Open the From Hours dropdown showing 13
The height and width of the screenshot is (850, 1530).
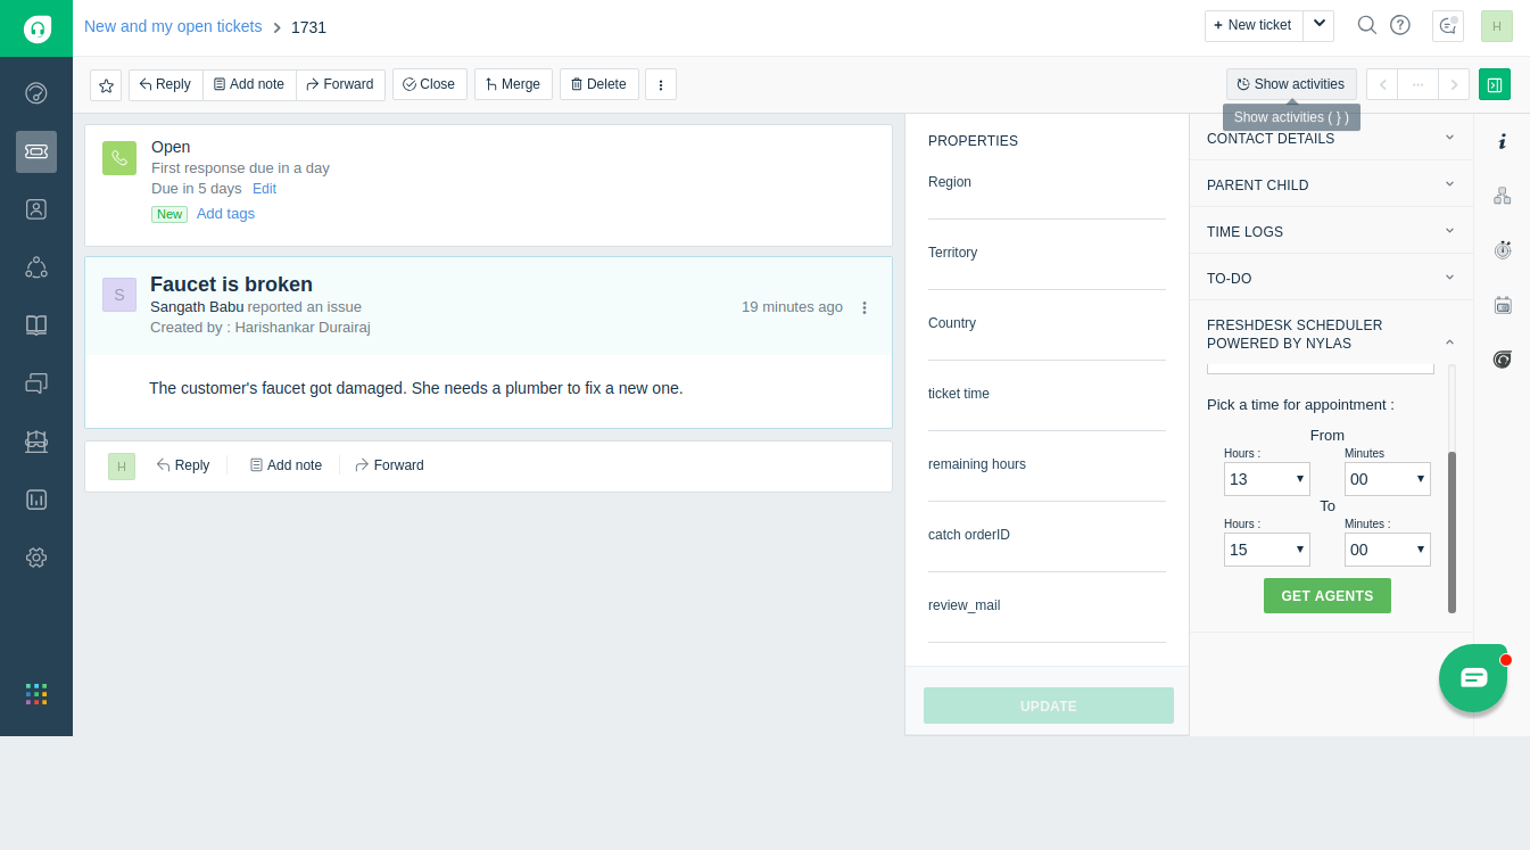(x=1266, y=479)
